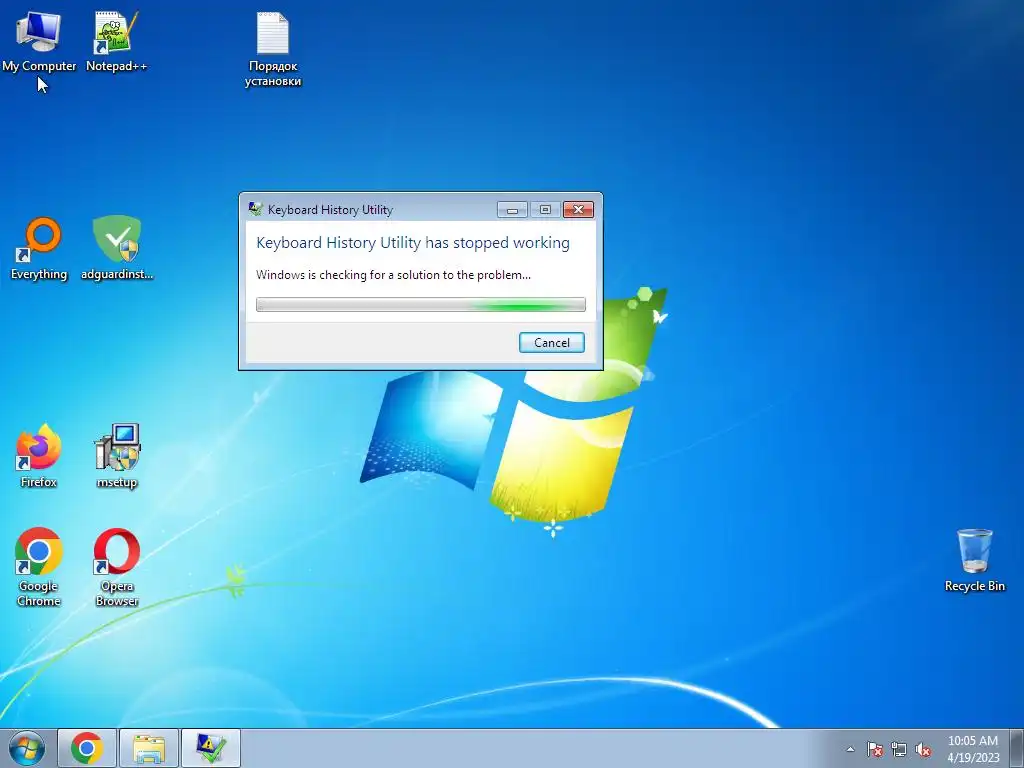Screen dimensions: 1024x768
Task: Click the Keyboard History Utility taskbar button
Action: point(211,748)
